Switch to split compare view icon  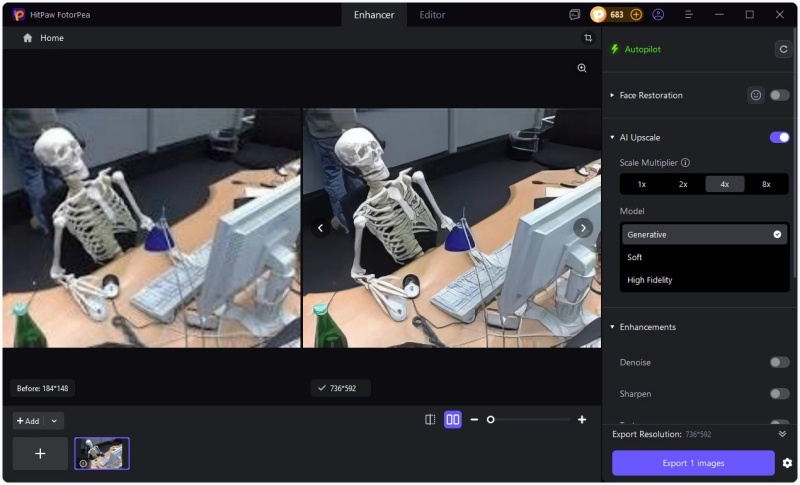[x=430, y=420]
